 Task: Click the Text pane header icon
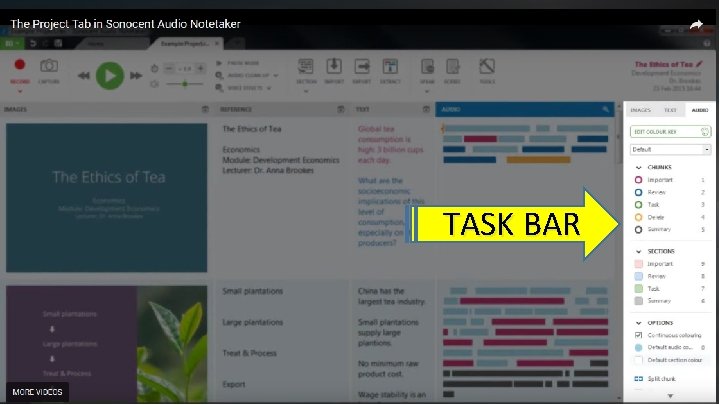coord(426,109)
